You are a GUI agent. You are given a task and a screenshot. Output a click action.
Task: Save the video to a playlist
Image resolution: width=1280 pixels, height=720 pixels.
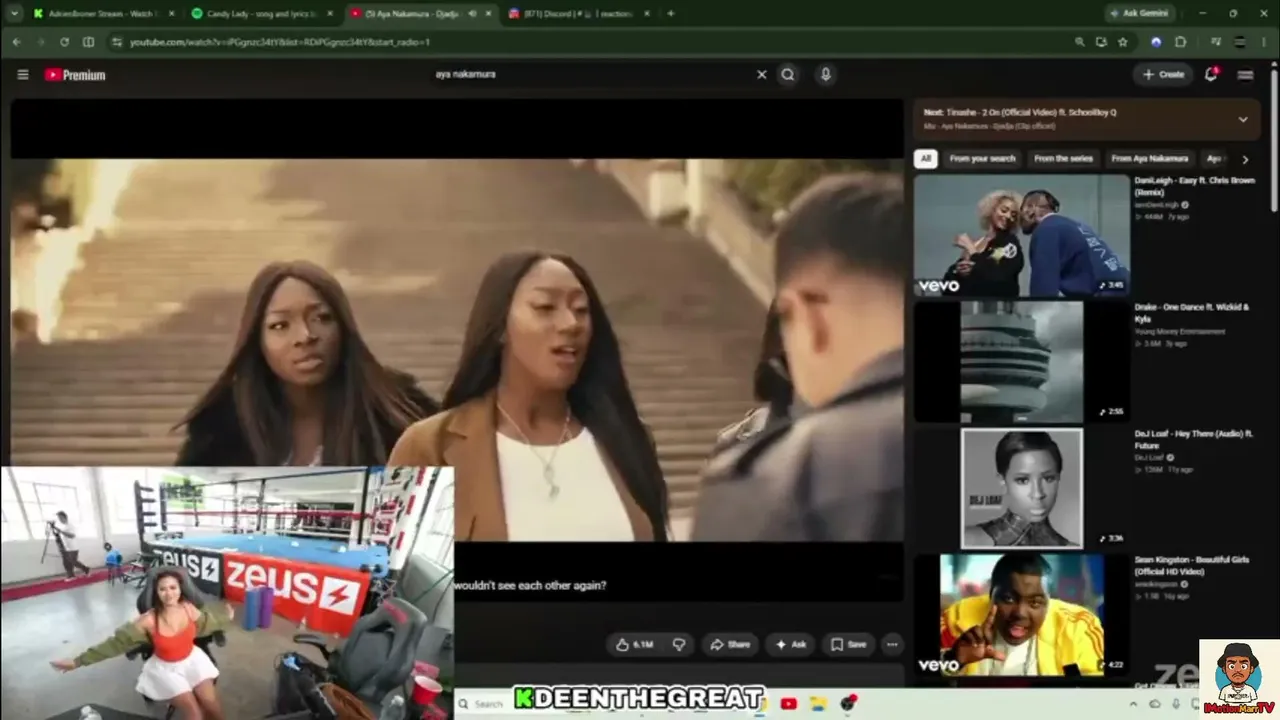click(848, 644)
